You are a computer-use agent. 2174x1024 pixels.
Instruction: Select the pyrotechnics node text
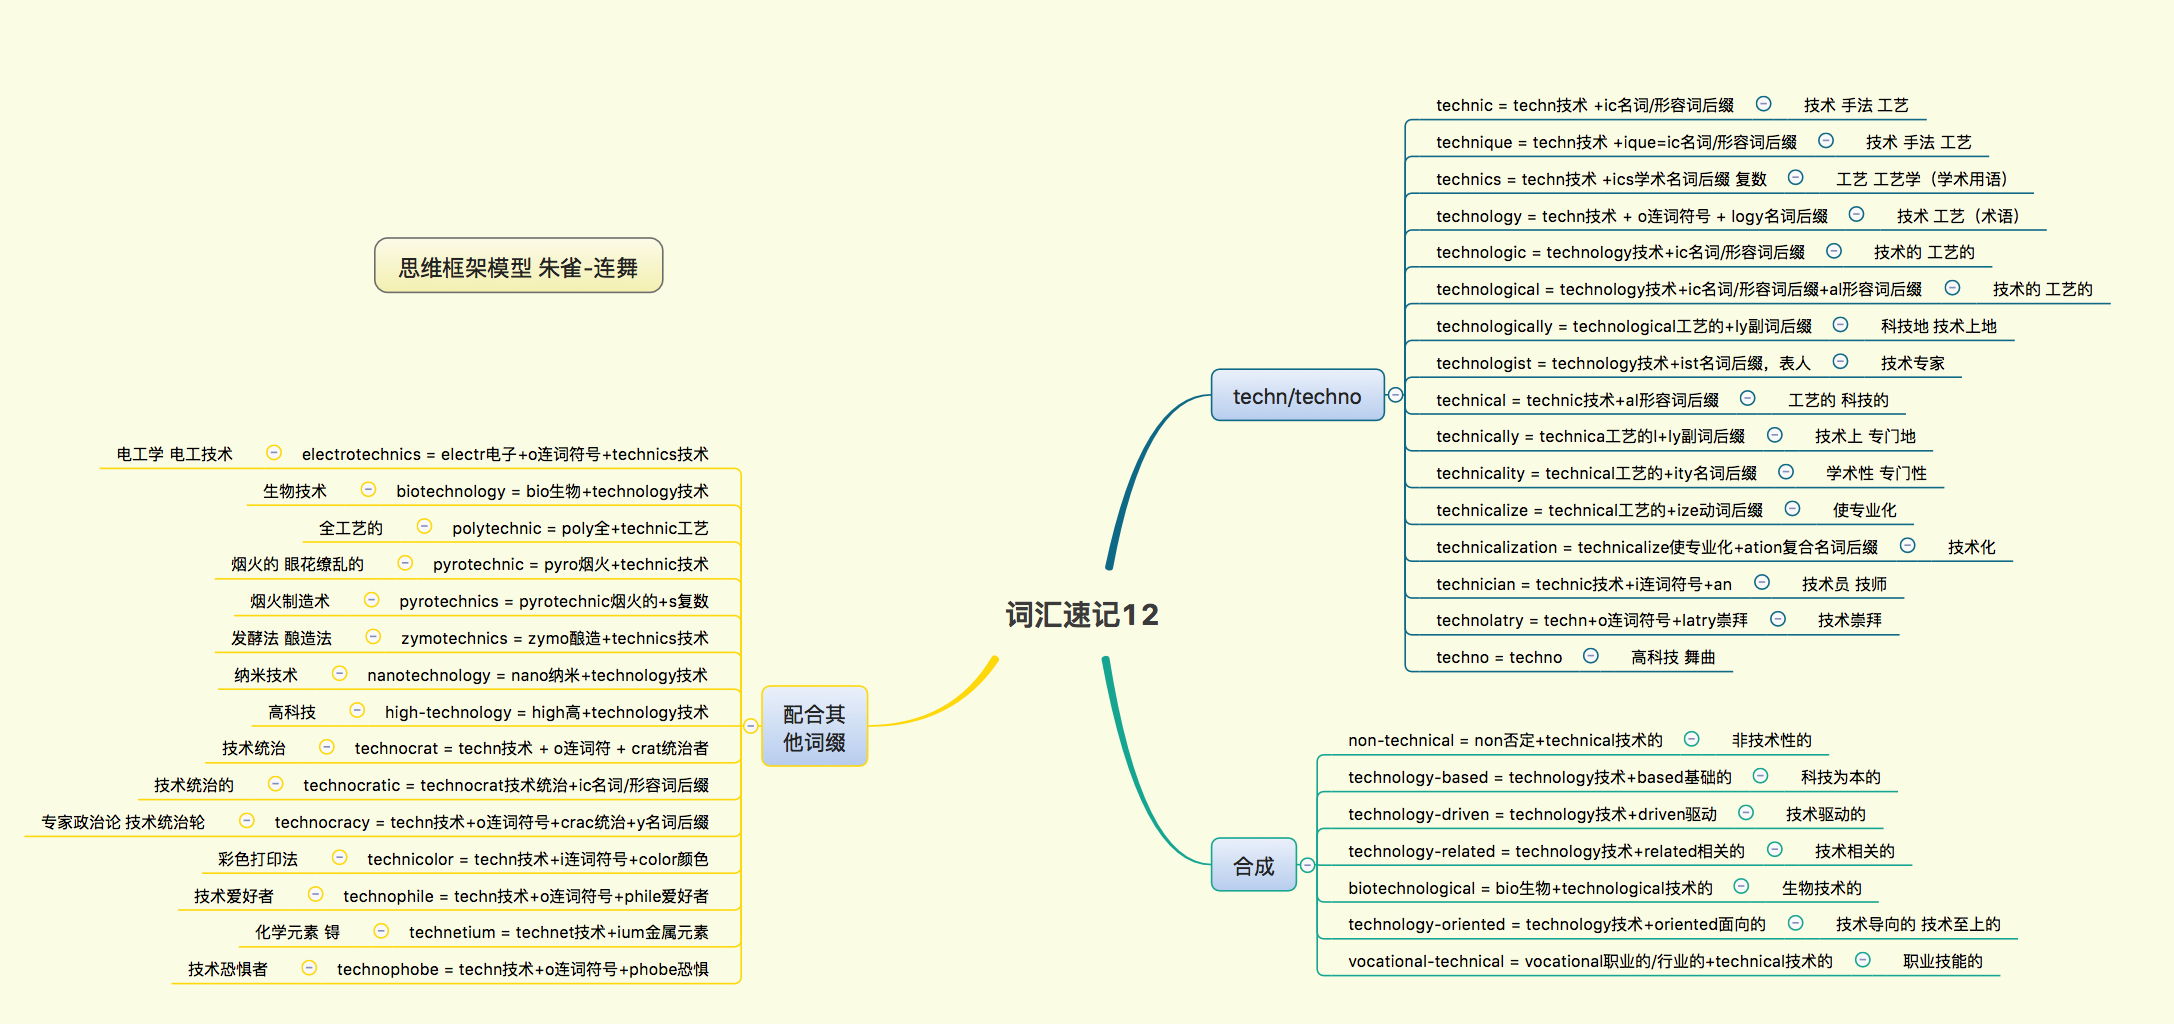click(x=554, y=601)
